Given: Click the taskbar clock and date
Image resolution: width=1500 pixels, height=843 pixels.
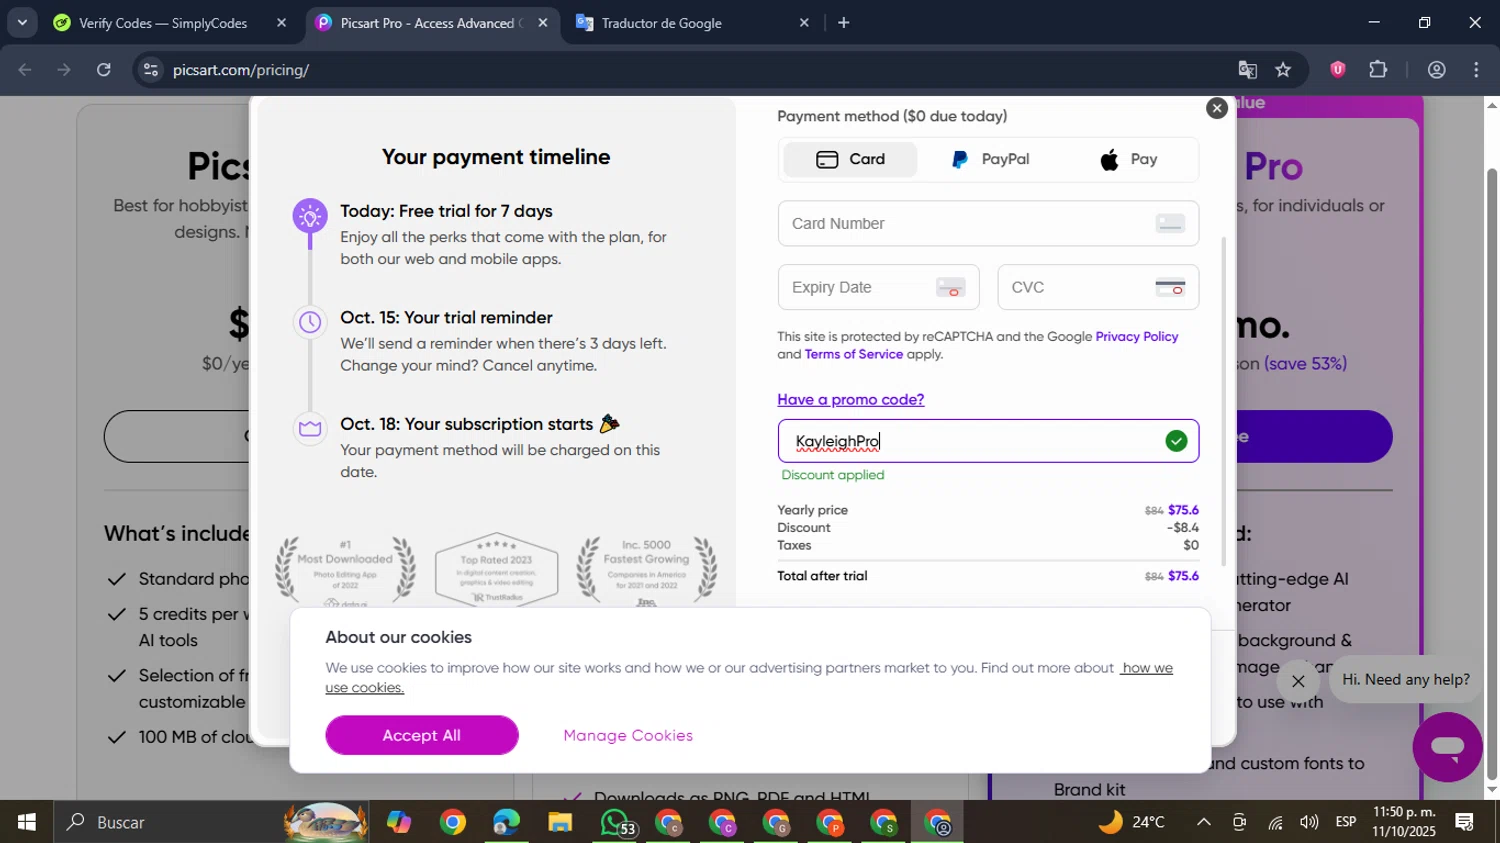Looking at the screenshot, I should (x=1403, y=822).
